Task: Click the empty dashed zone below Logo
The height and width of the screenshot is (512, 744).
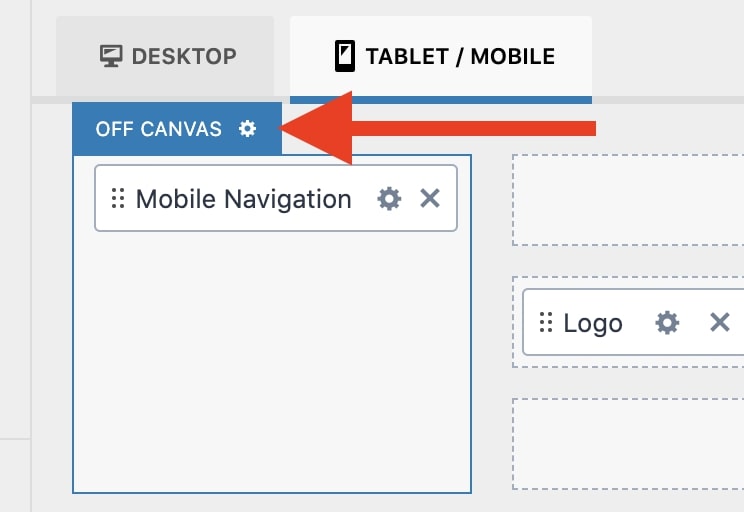Action: [628, 444]
